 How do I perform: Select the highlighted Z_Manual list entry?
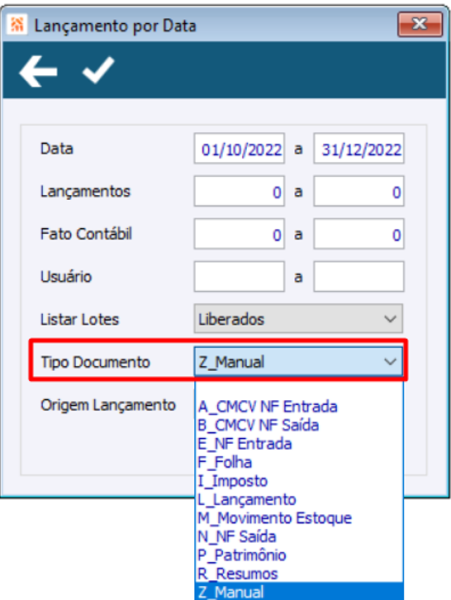[x=299, y=592]
